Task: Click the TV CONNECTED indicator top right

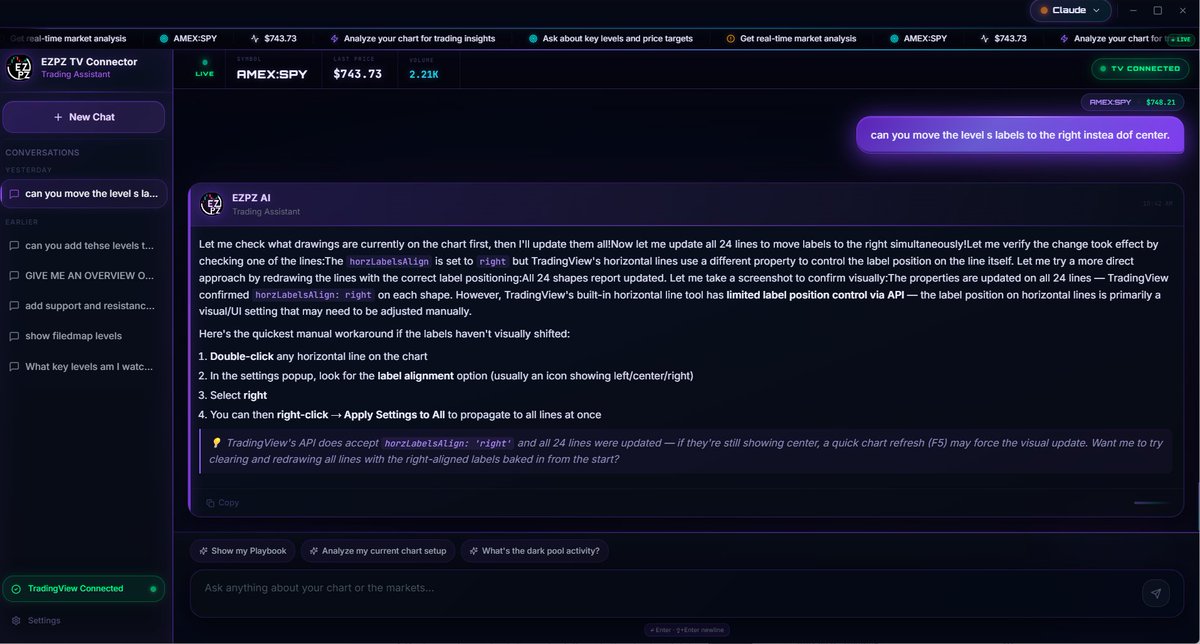Action: (1139, 69)
